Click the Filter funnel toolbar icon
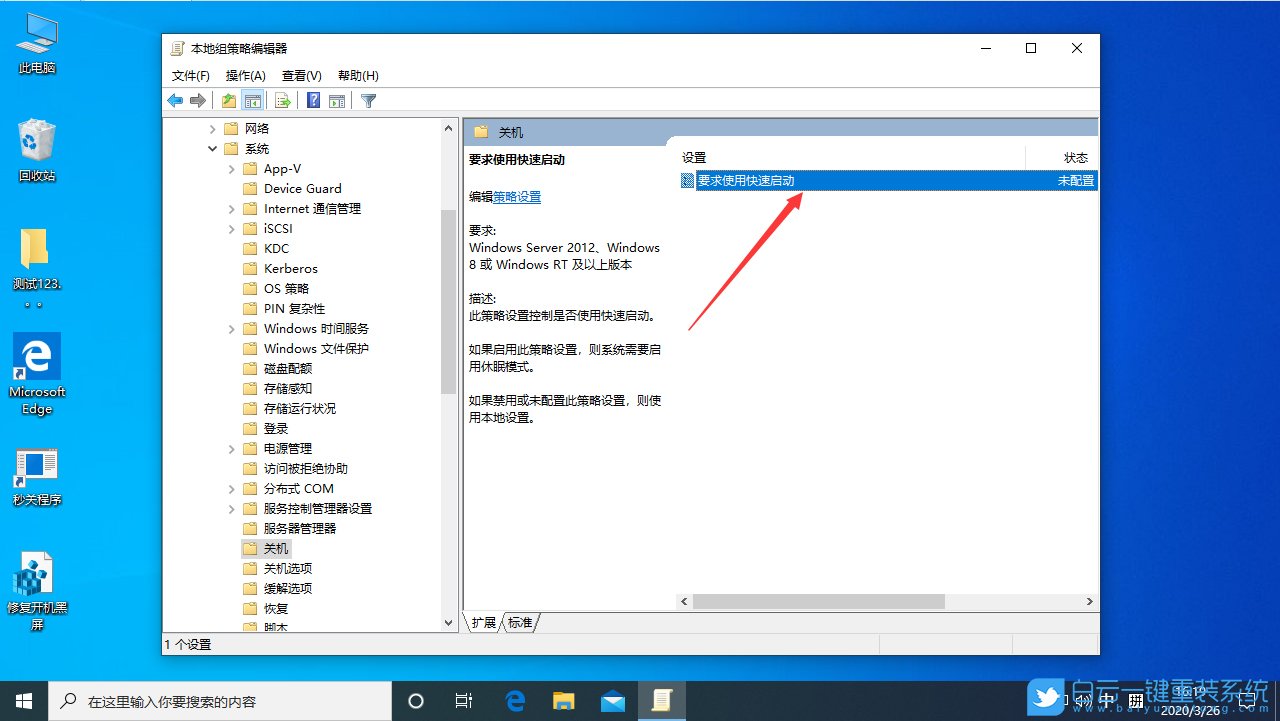This screenshot has height=721, width=1280. (x=367, y=100)
